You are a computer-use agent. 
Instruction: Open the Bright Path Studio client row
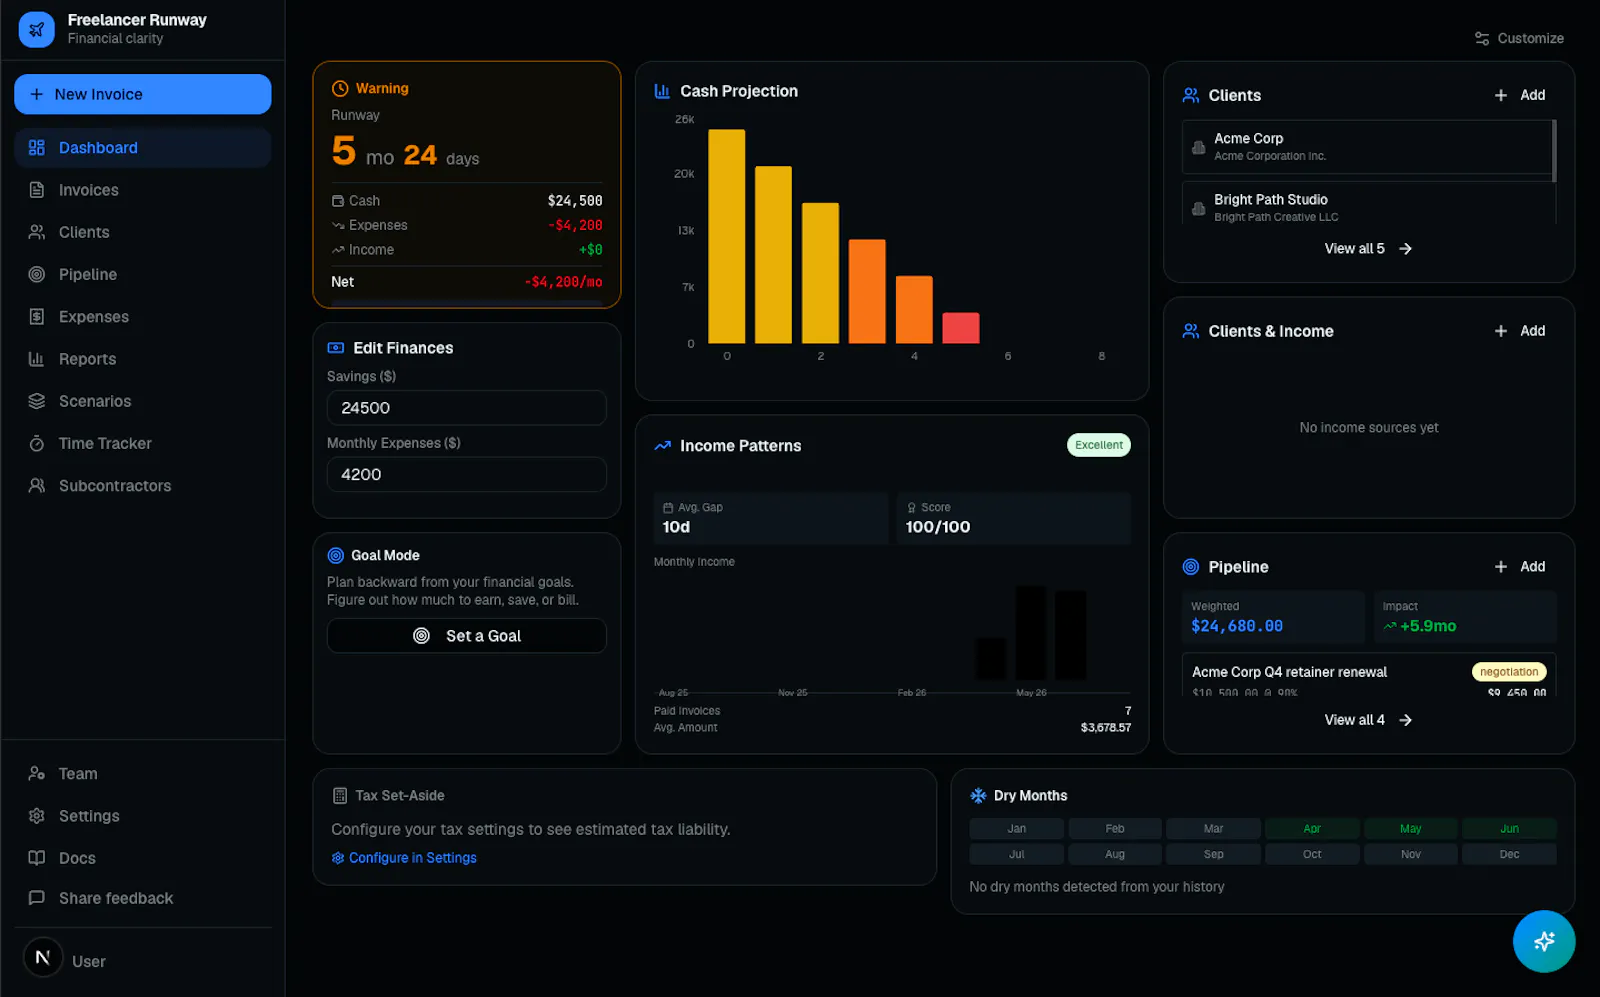click(1366, 203)
